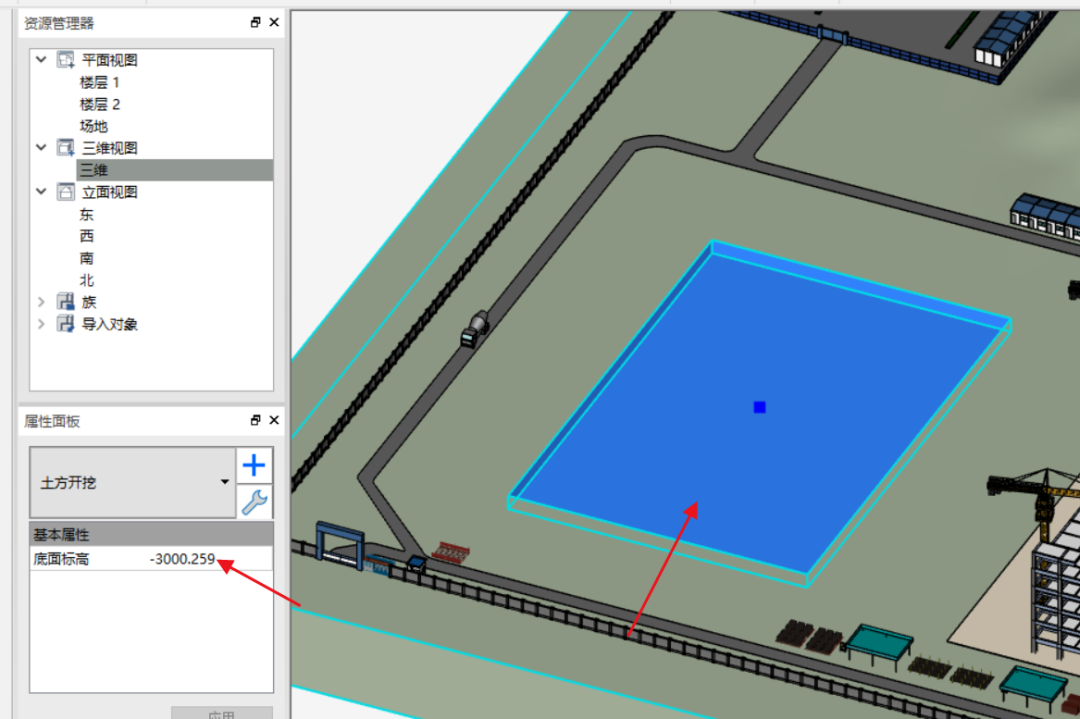
Task: Undock the 属性面板 panel via float icon
Action: tap(257, 420)
